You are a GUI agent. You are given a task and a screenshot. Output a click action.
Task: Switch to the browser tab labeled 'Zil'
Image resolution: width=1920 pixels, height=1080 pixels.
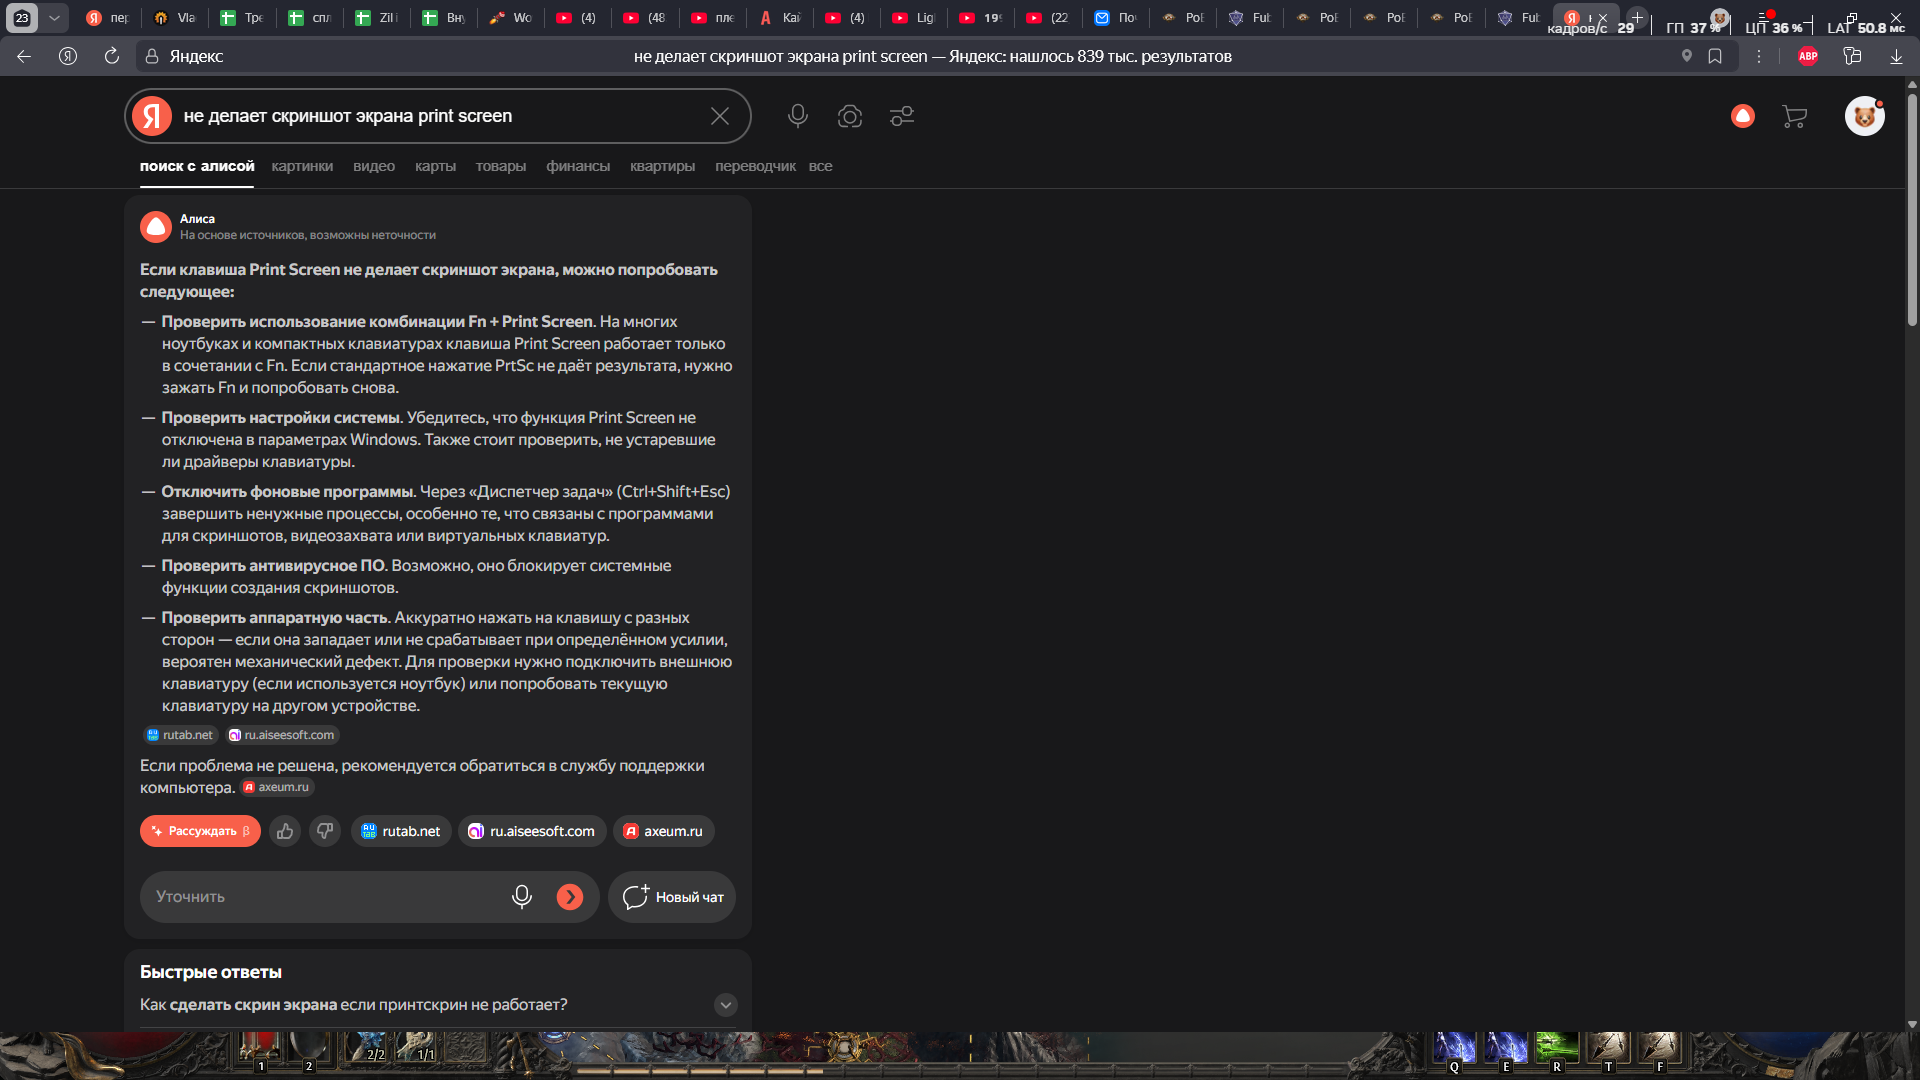376,17
